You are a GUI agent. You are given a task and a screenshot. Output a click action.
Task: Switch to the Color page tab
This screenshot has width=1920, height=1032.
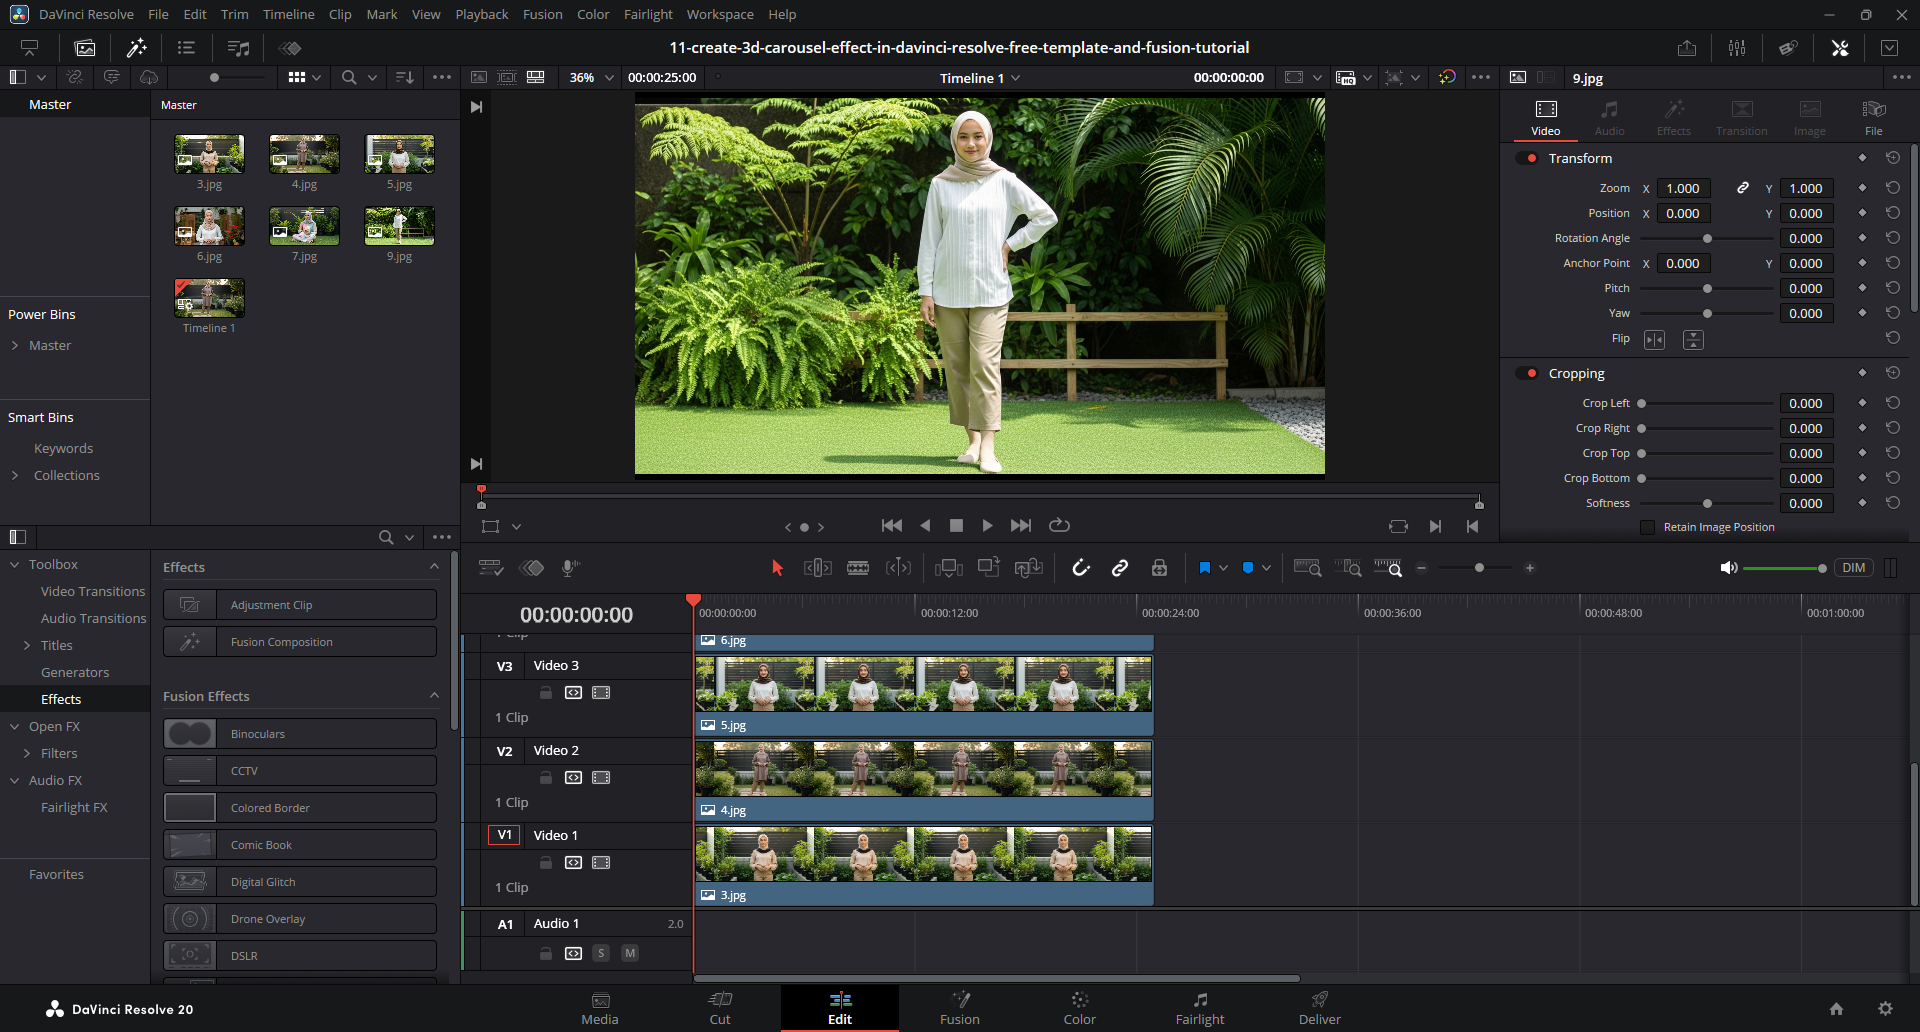pyautogui.click(x=1079, y=1008)
